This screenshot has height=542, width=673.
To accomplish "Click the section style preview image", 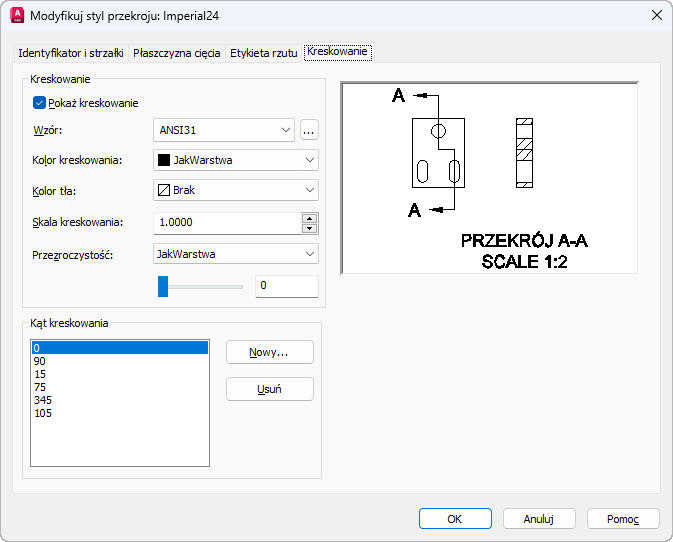I will pos(489,178).
